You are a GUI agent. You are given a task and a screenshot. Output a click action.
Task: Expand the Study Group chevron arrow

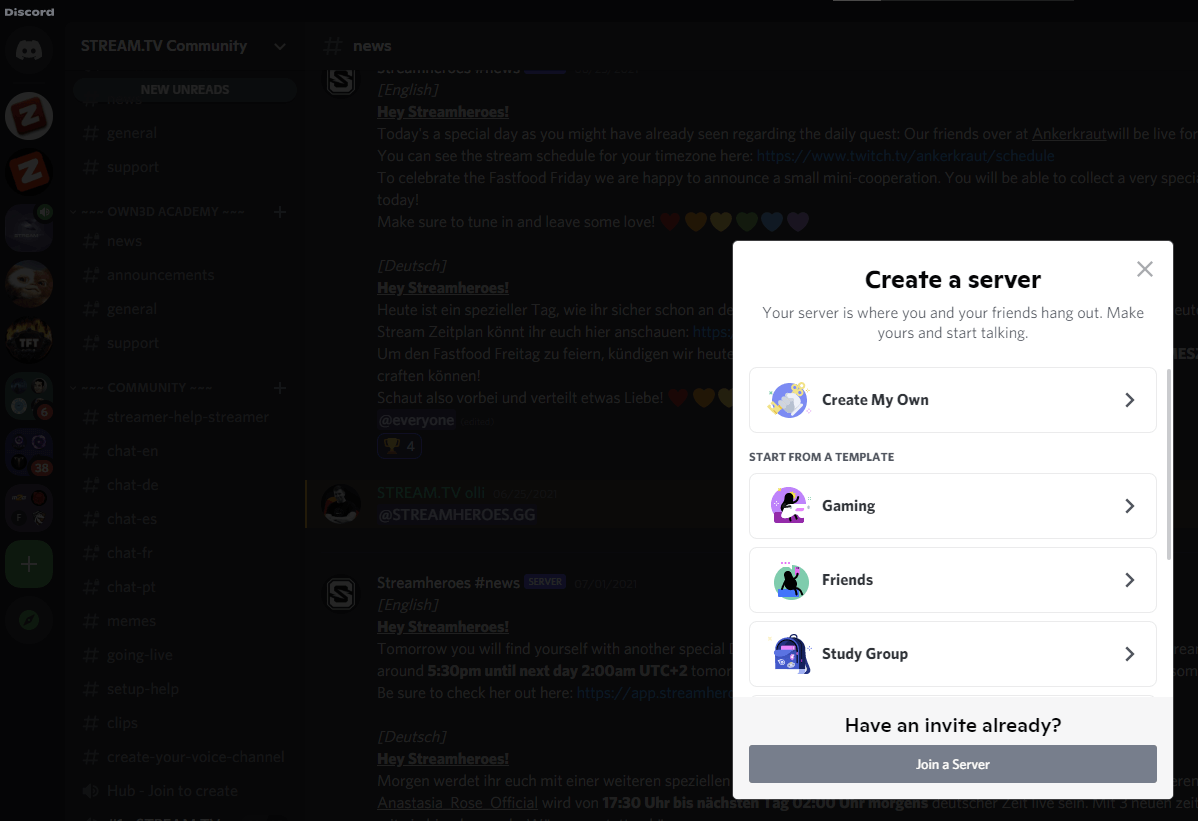pos(1129,654)
